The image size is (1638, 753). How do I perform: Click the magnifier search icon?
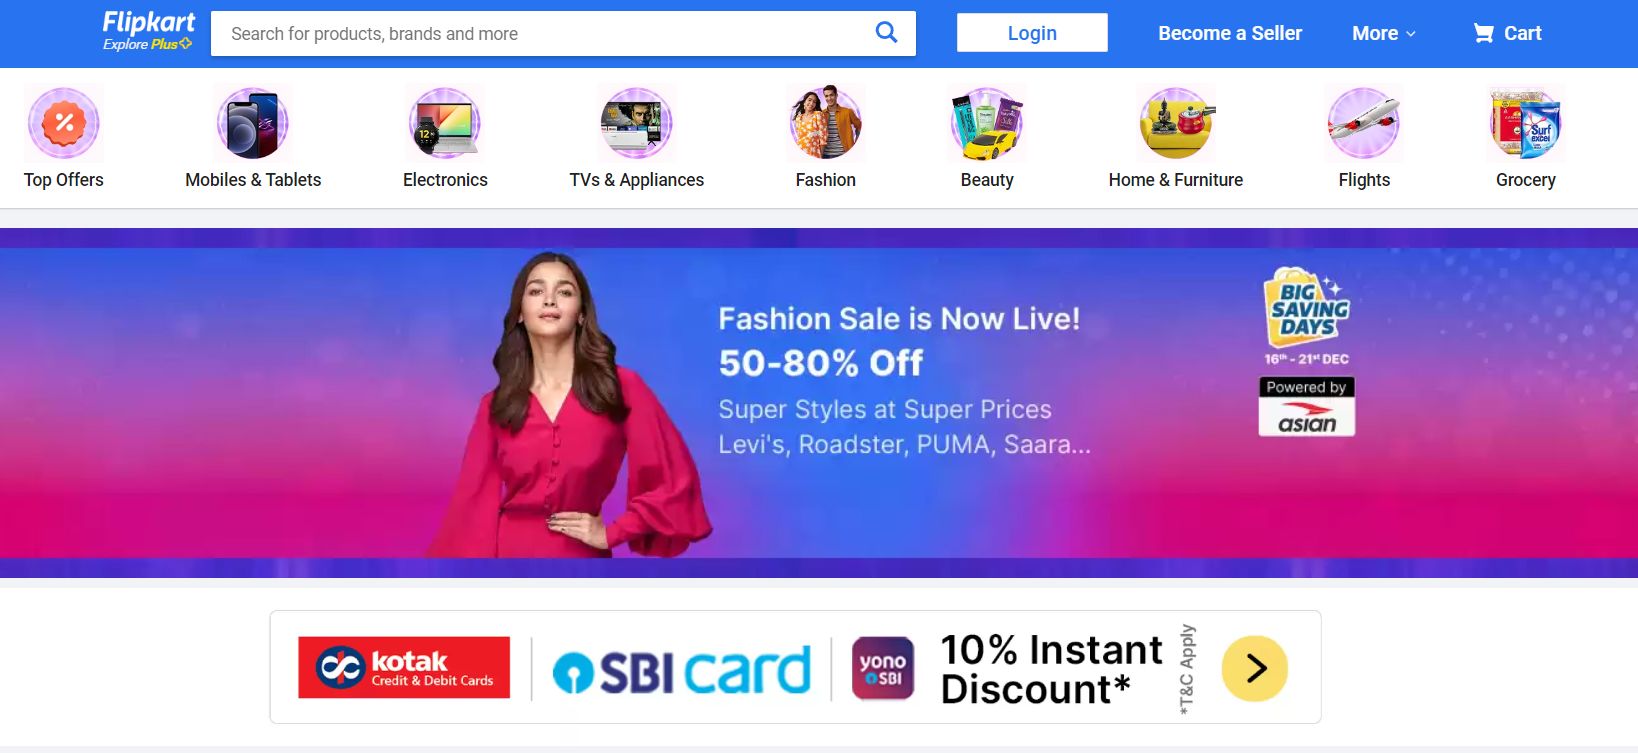pos(886,32)
